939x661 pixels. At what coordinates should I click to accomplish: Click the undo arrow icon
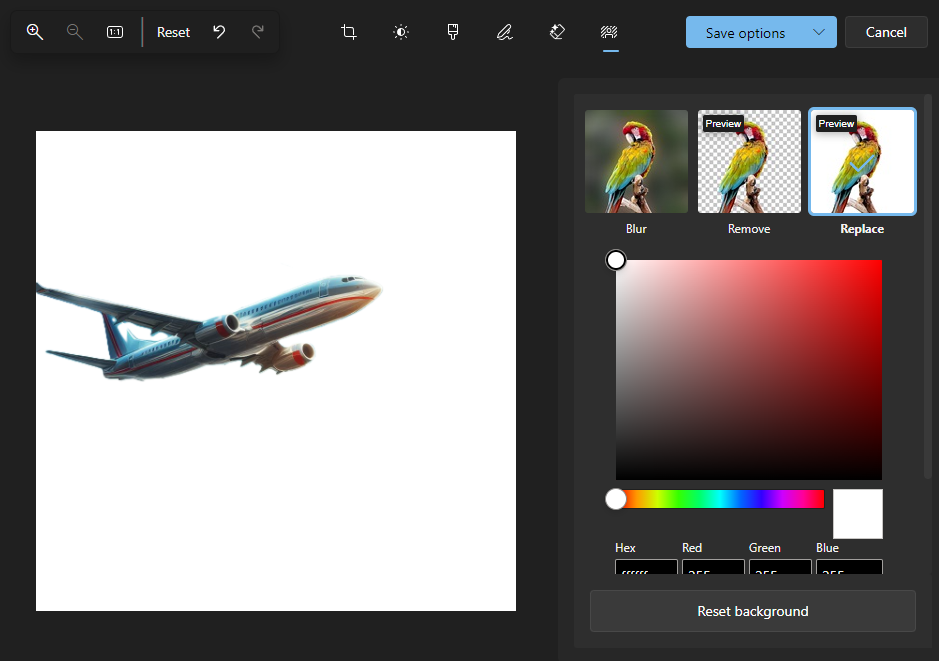coord(219,32)
